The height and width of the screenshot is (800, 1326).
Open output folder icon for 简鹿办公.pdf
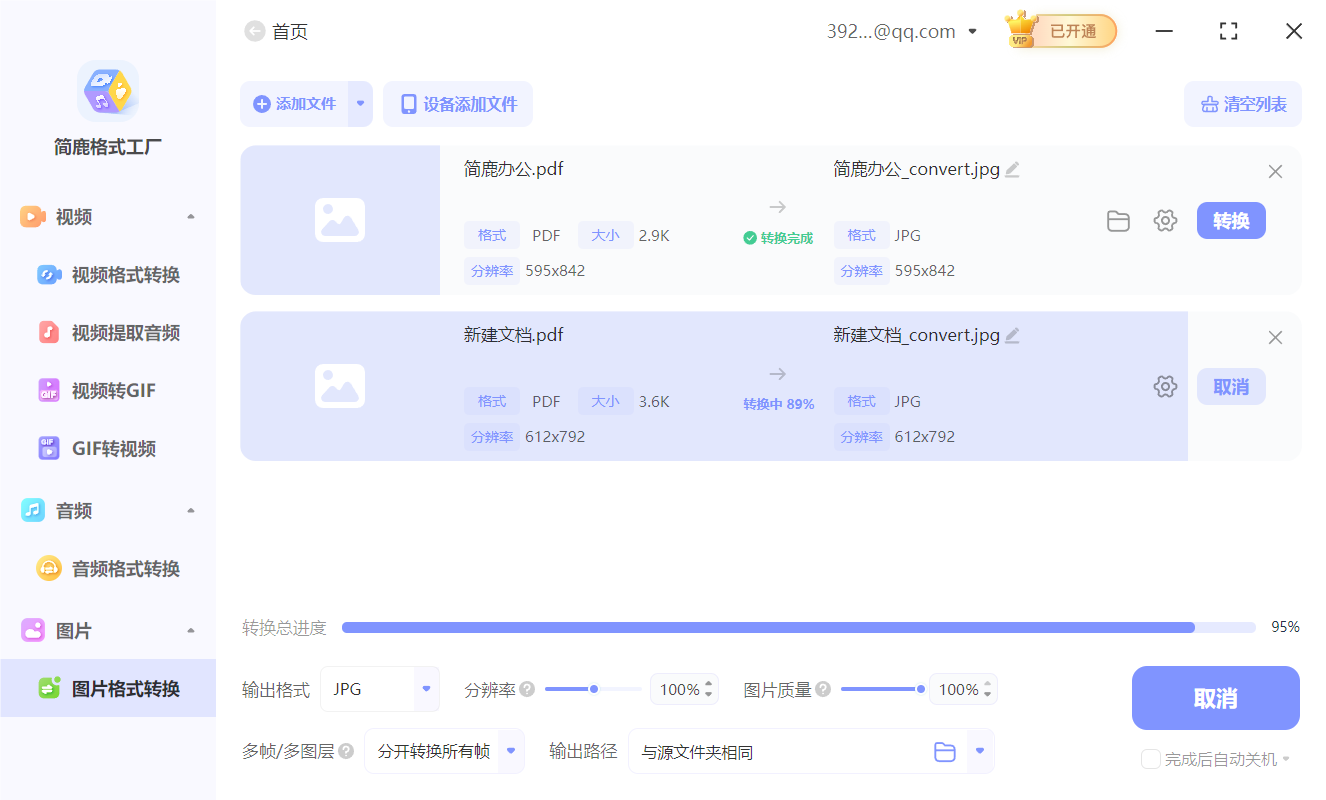pos(1118,220)
